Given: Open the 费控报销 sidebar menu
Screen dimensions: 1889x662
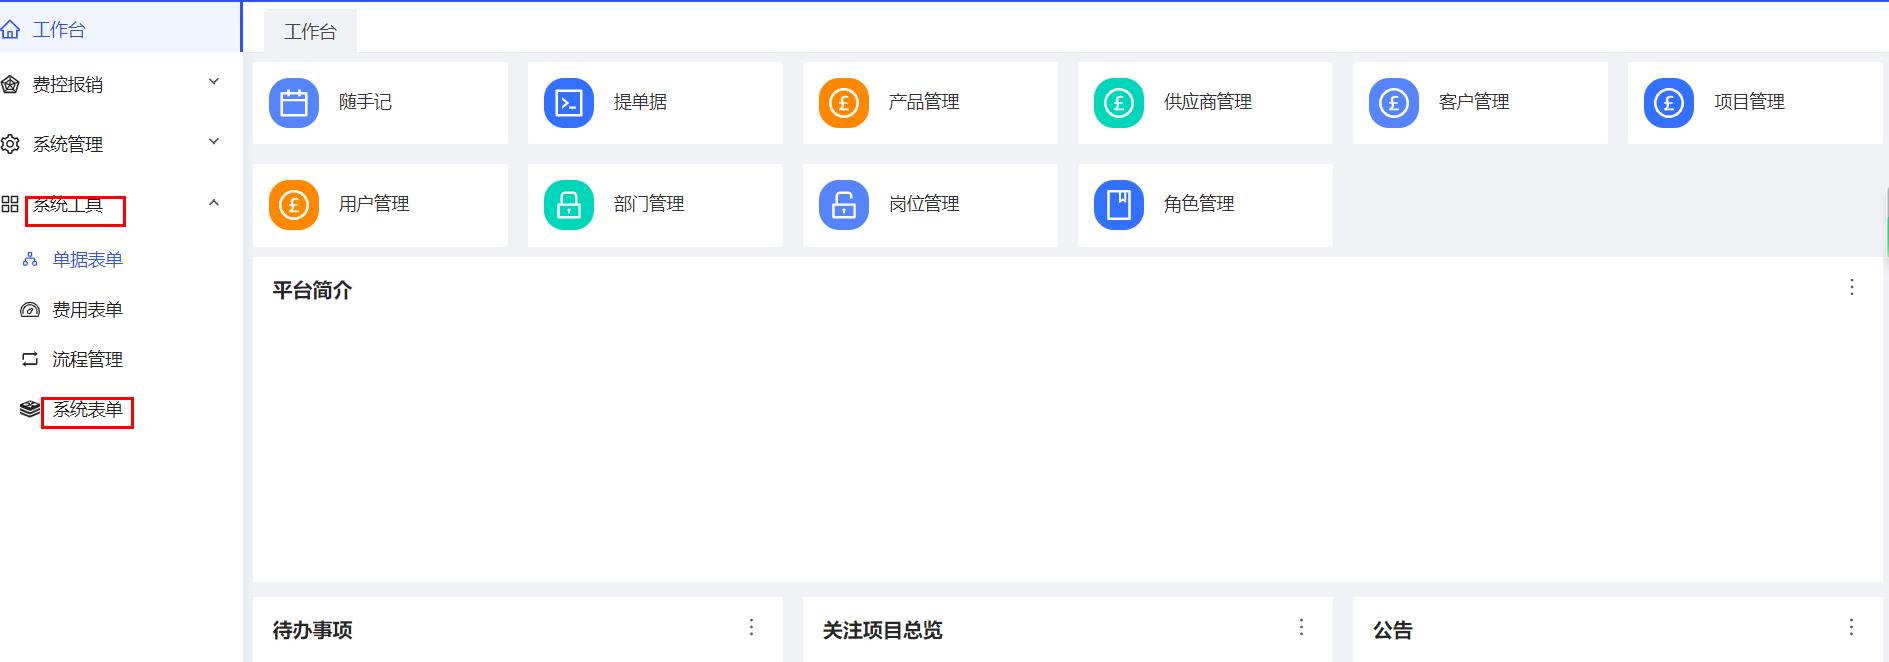Looking at the screenshot, I should point(120,85).
